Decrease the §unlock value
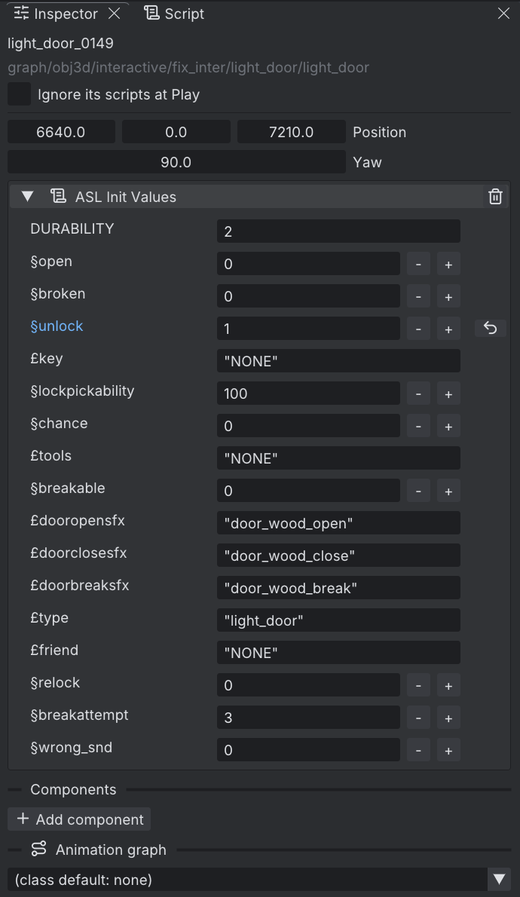 [419, 329]
